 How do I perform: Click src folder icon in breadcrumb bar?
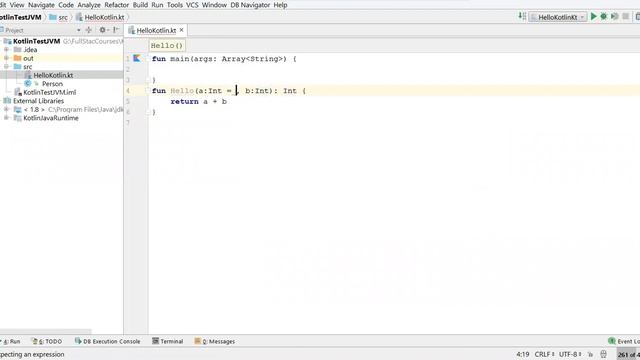tap(53, 17)
